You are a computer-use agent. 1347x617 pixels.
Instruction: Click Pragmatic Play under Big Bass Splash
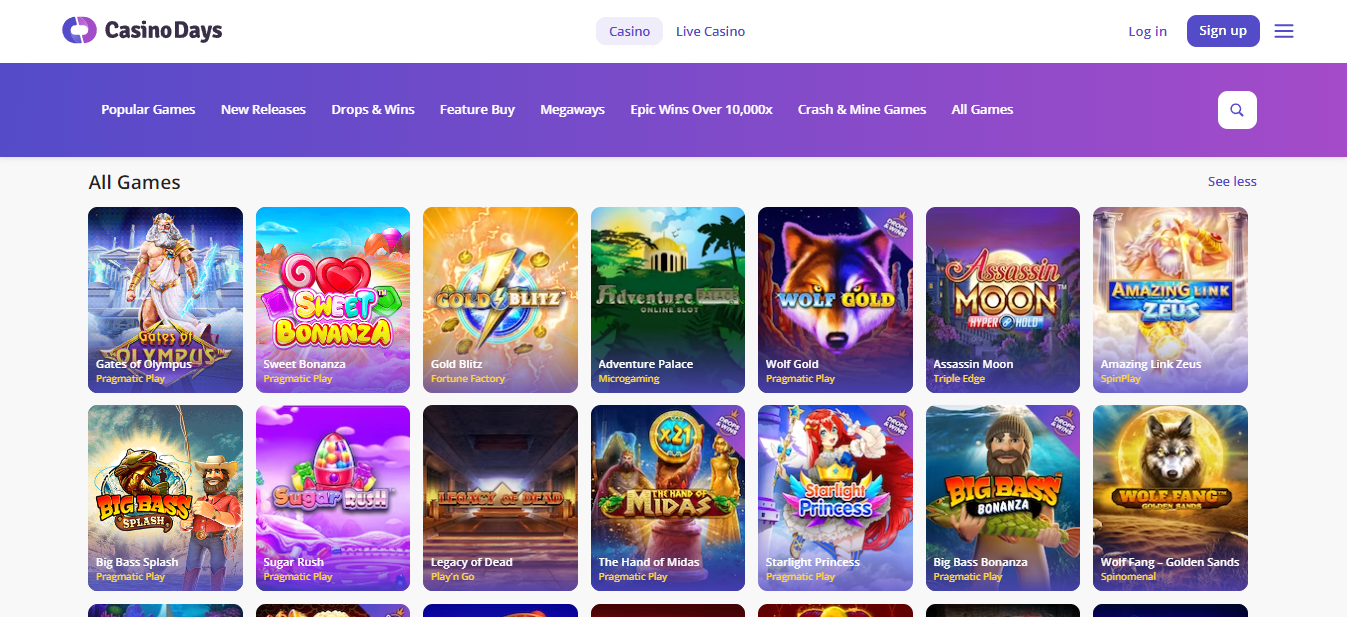pos(131,577)
